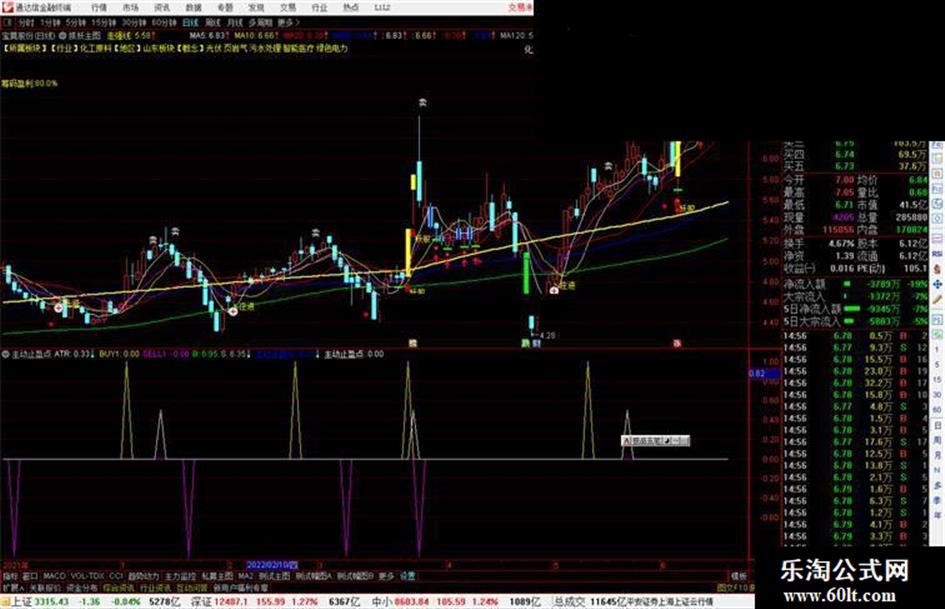The height and width of the screenshot is (609, 945).
Task: Select the 1分钟 period tab
Action: click(50, 22)
